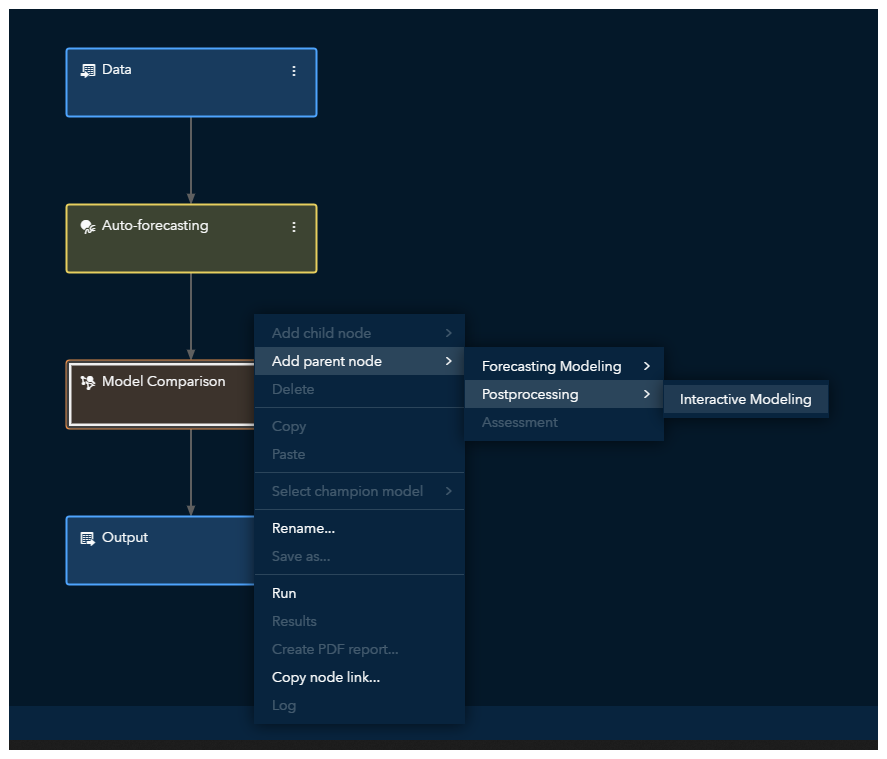Click the Postprocessing menu entry

530,394
